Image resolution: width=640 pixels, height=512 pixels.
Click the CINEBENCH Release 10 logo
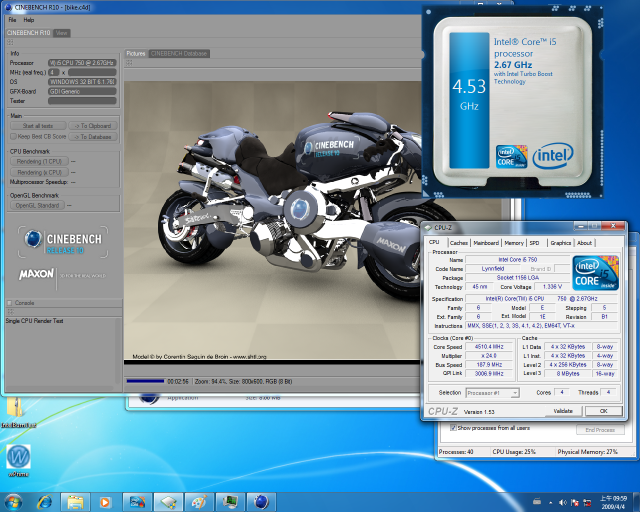pyautogui.click(x=63, y=241)
